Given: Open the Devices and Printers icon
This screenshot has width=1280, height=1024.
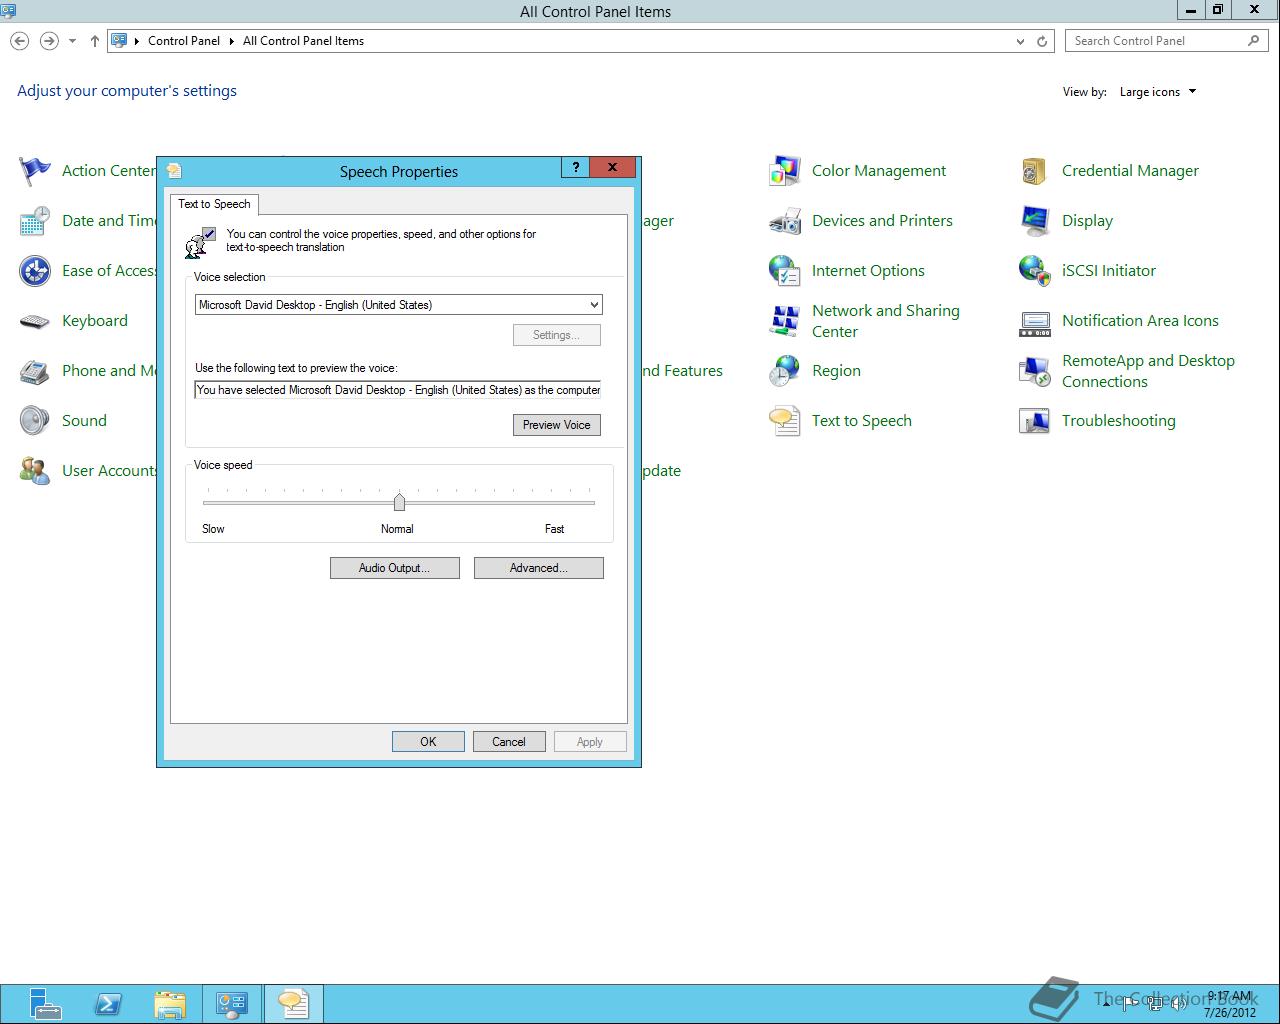Looking at the screenshot, I should pyautogui.click(x=785, y=221).
